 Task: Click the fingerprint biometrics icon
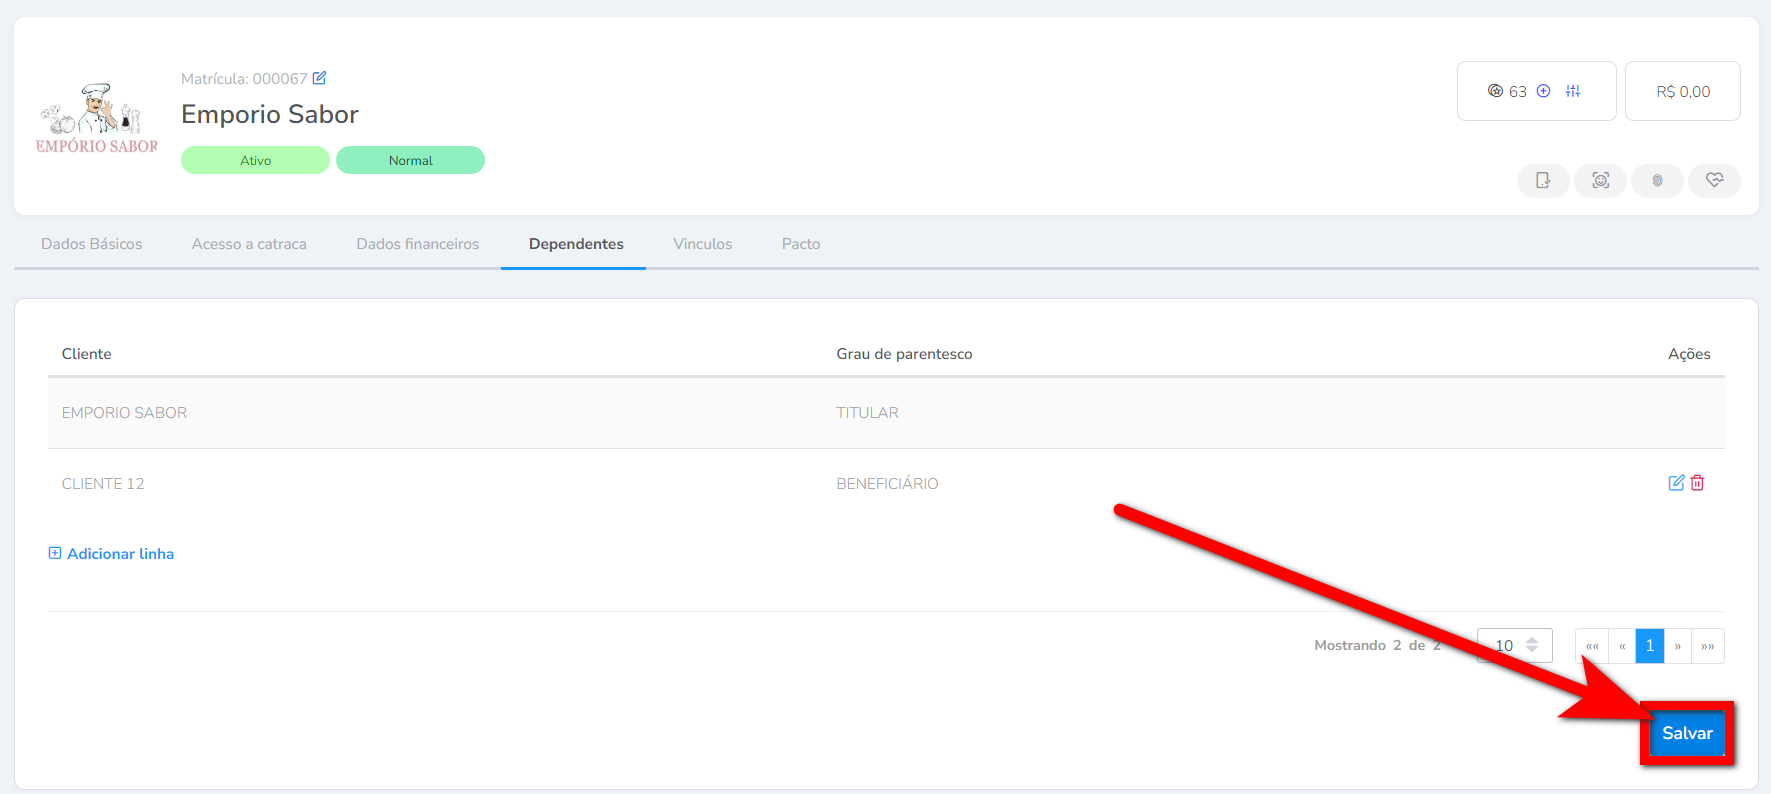click(x=1657, y=181)
